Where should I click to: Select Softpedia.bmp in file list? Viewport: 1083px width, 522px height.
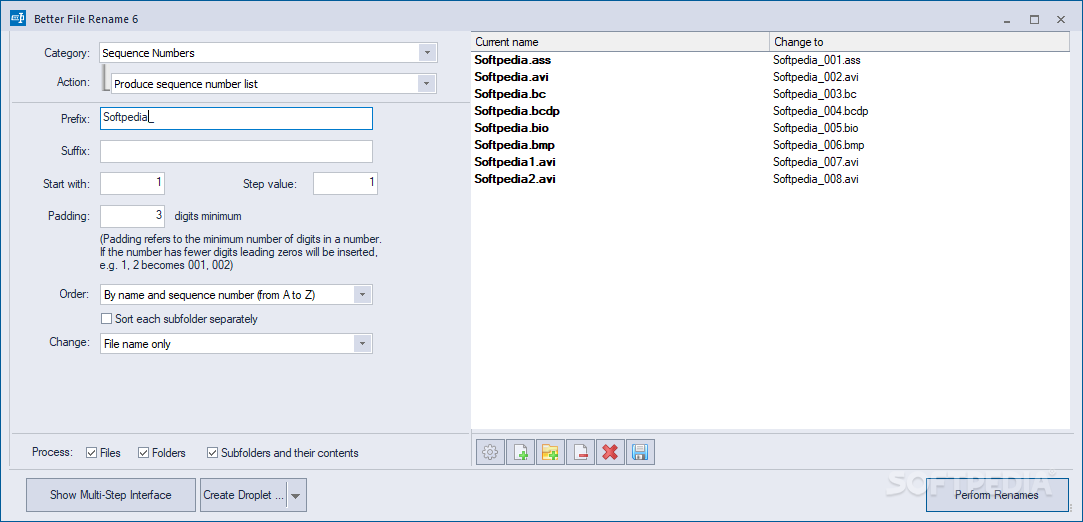coord(515,145)
